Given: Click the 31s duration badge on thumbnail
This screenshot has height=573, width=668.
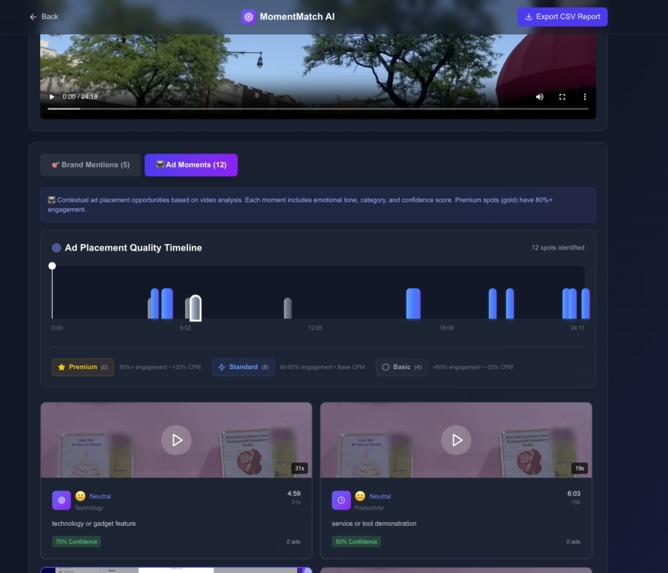Looking at the screenshot, I should (x=299, y=468).
